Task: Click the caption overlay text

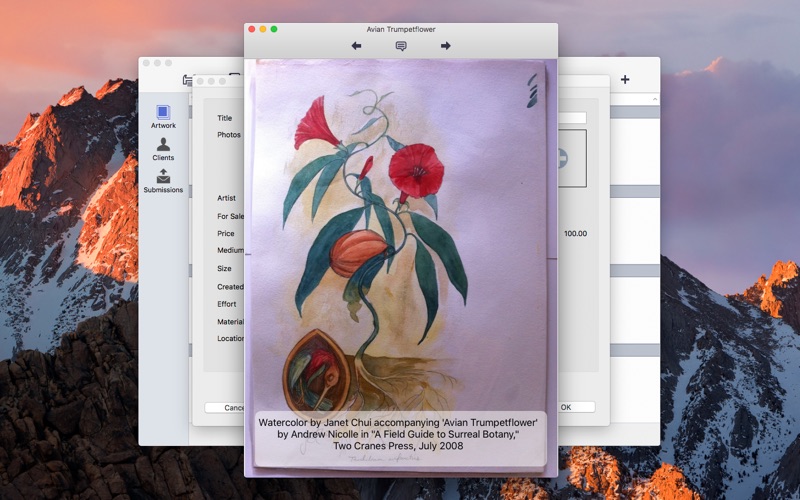Action: click(398, 434)
